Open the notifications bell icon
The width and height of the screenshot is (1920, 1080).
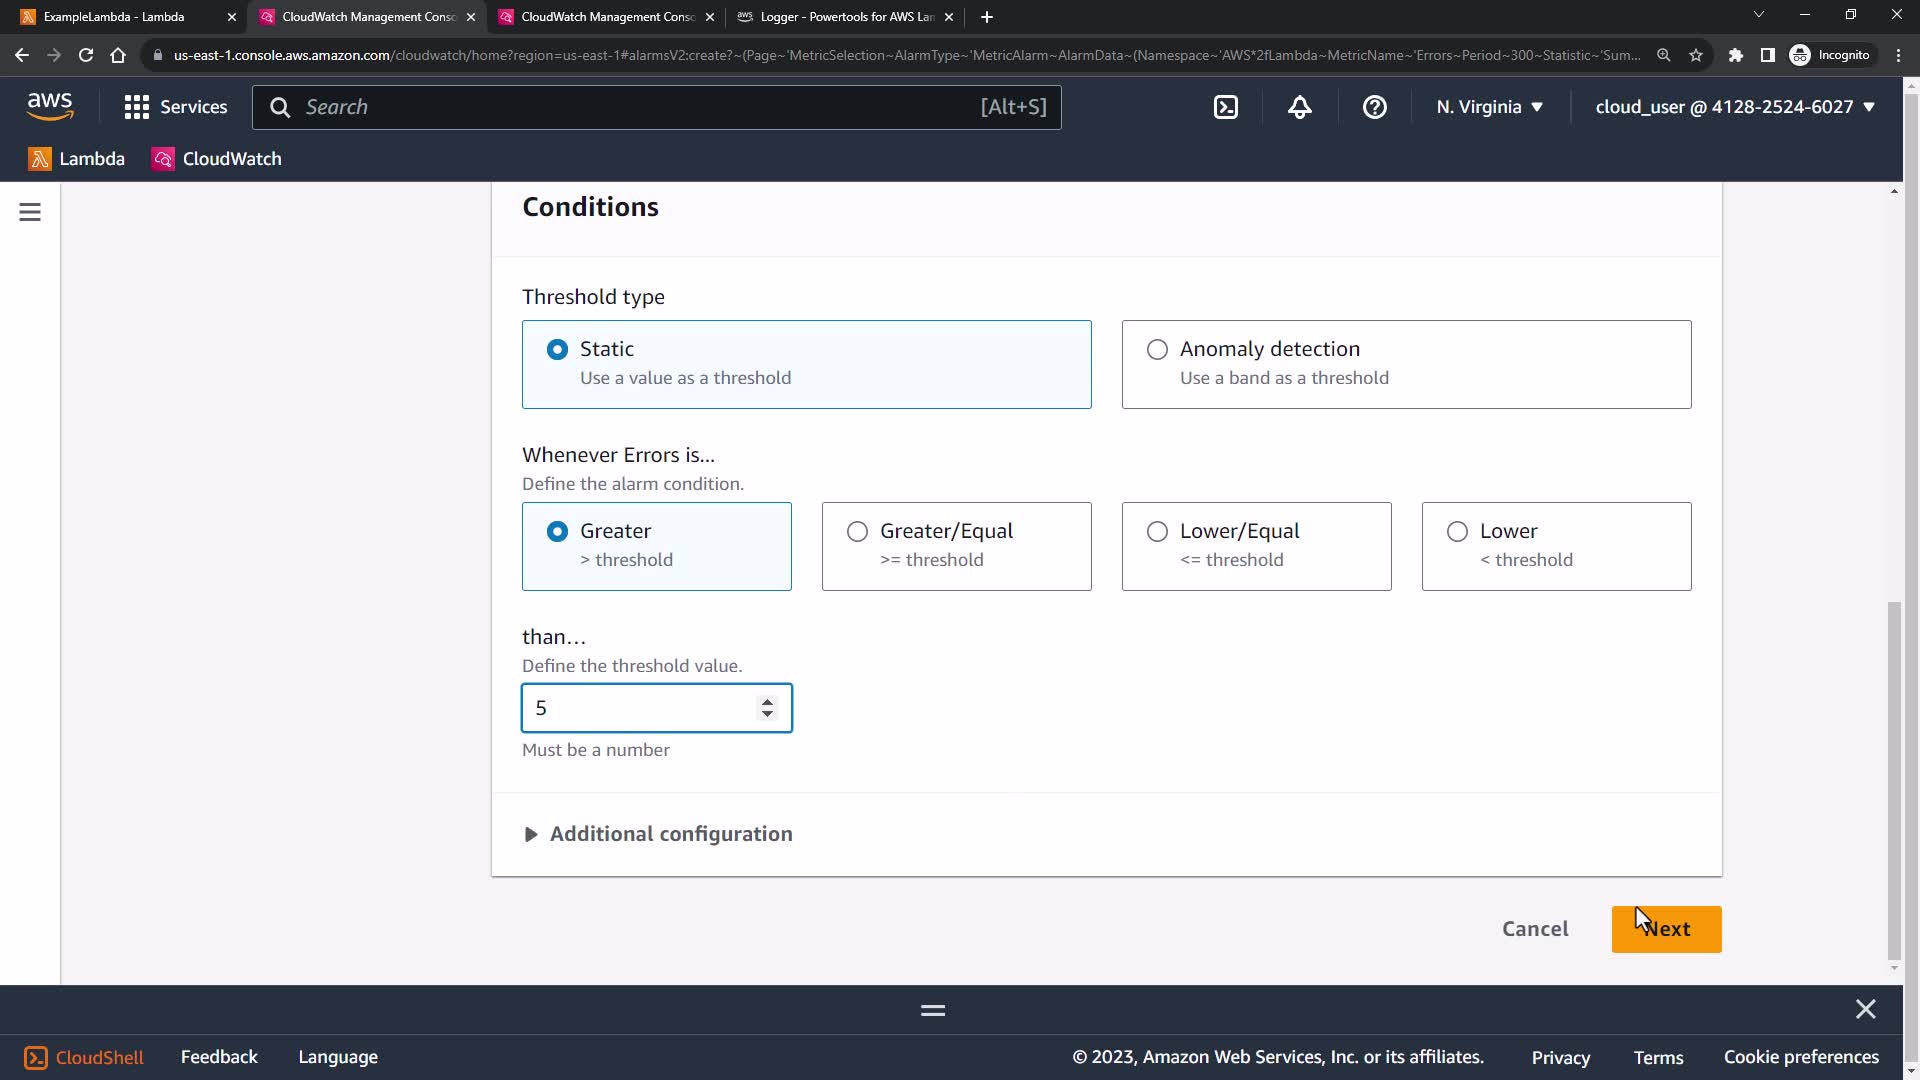tap(1299, 107)
